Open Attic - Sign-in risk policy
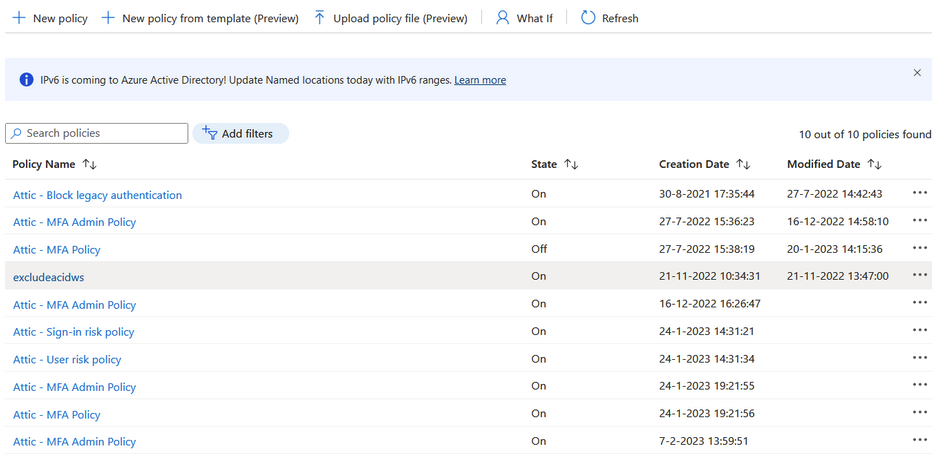The image size is (939, 458). 73,332
